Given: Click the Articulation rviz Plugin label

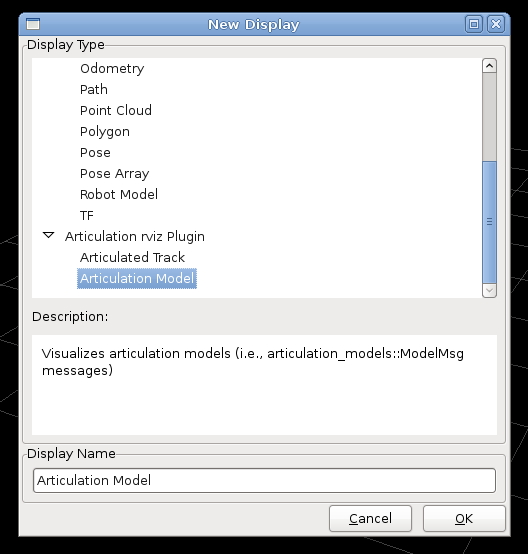Looking at the screenshot, I should pyautogui.click(x=135, y=236).
